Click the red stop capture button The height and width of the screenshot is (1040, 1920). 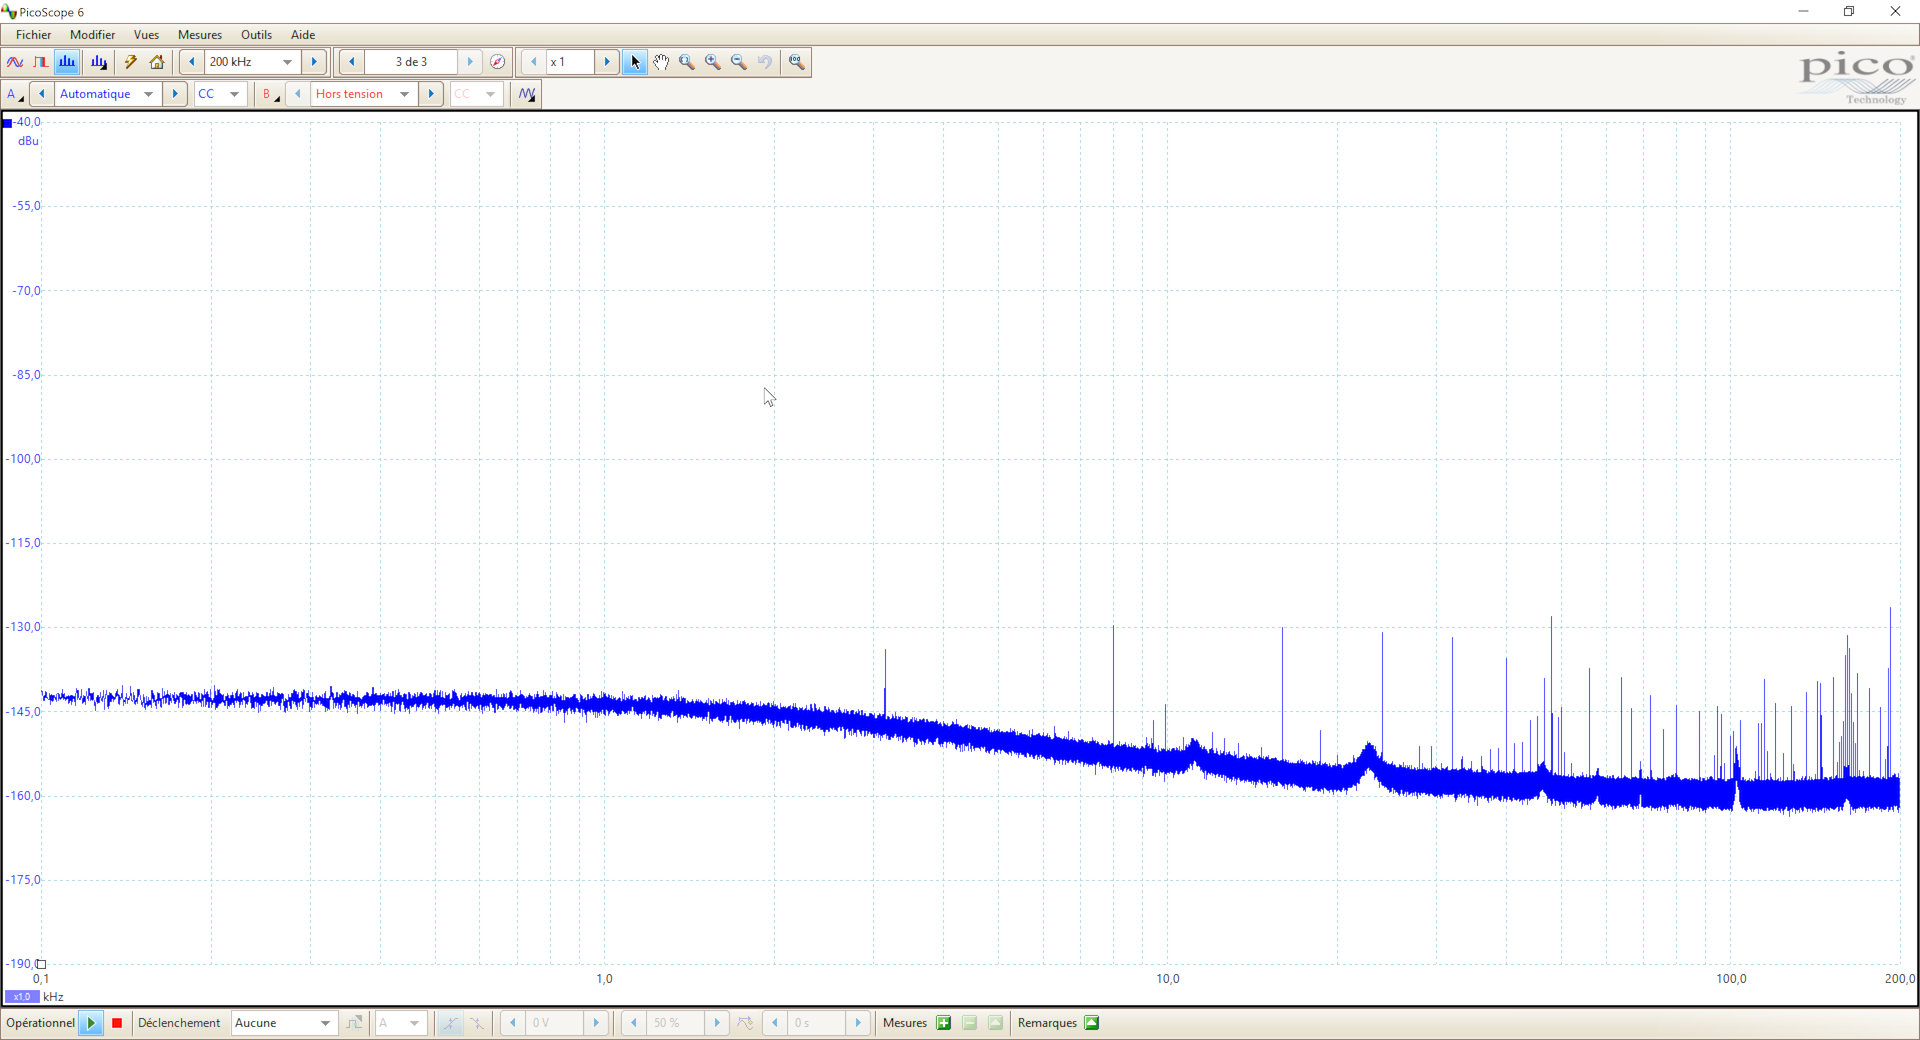[117, 1023]
